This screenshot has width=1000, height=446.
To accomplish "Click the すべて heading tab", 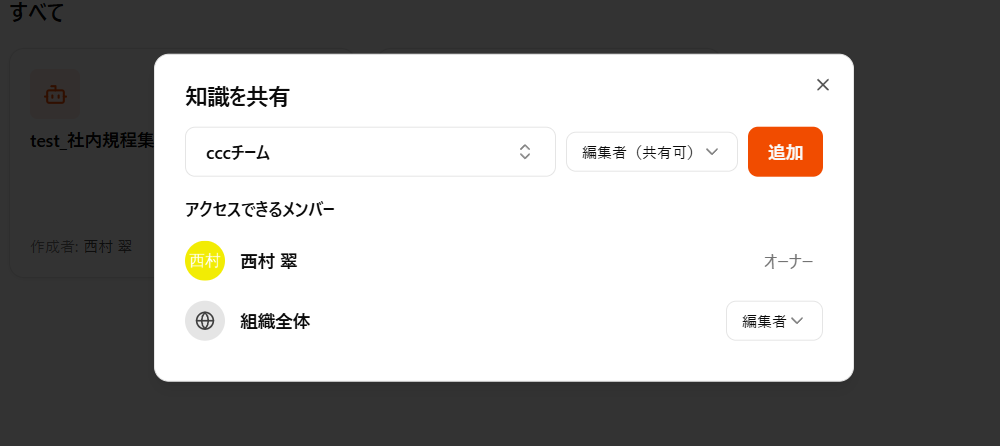I will coord(37,12).
